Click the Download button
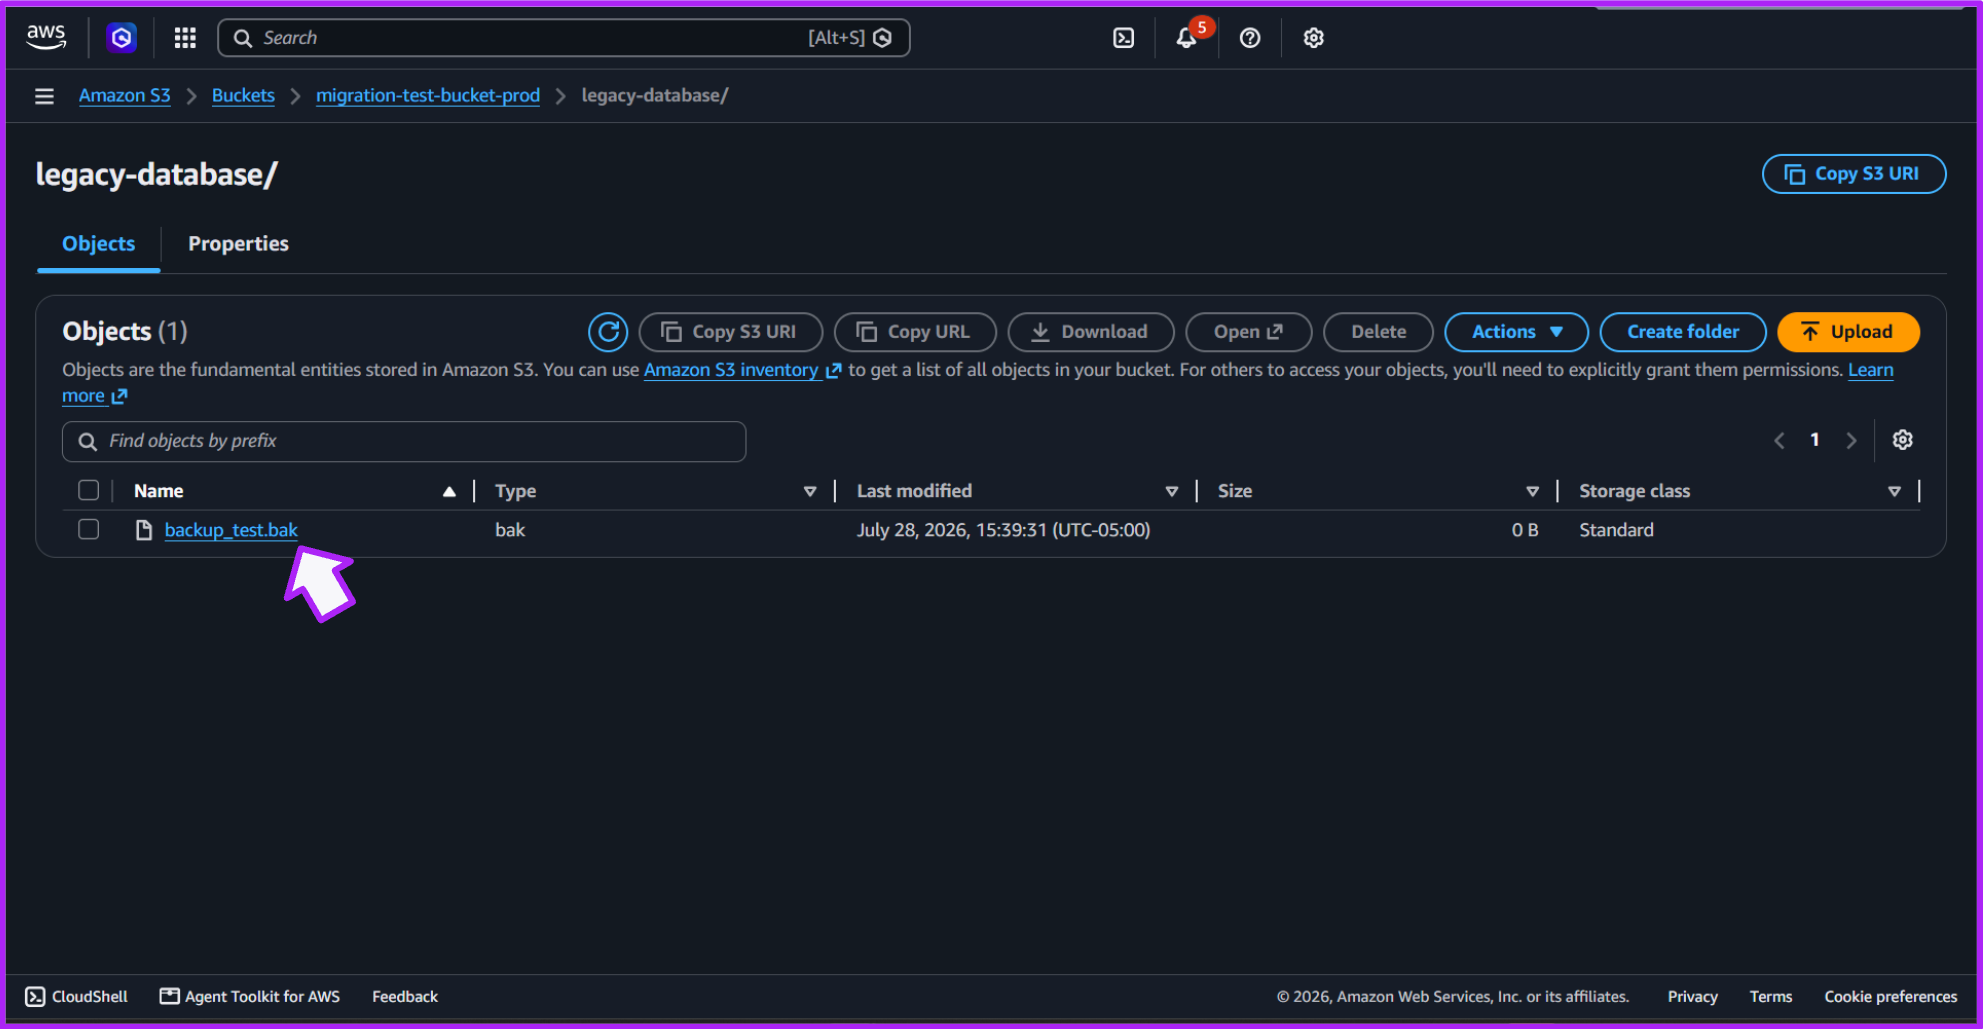 pos(1090,332)
